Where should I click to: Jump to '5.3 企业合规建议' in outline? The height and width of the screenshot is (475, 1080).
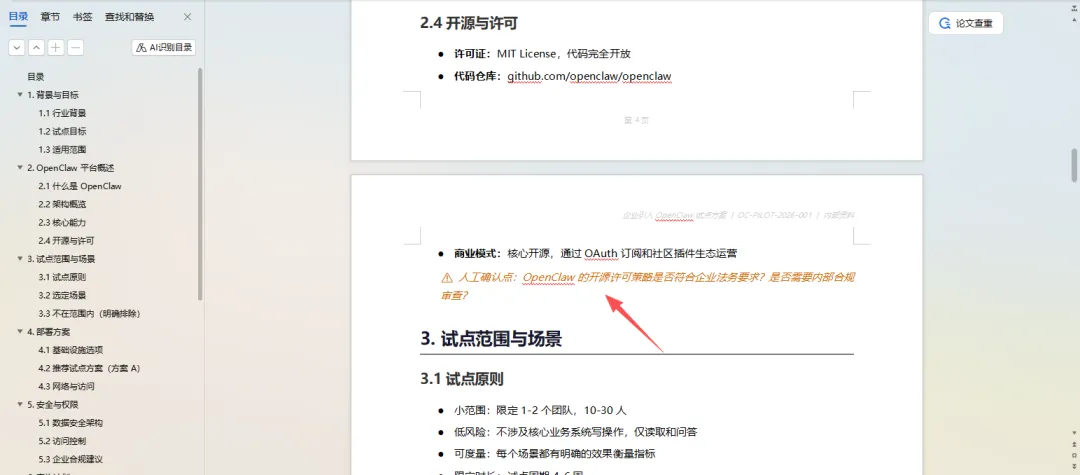(71, 459)
